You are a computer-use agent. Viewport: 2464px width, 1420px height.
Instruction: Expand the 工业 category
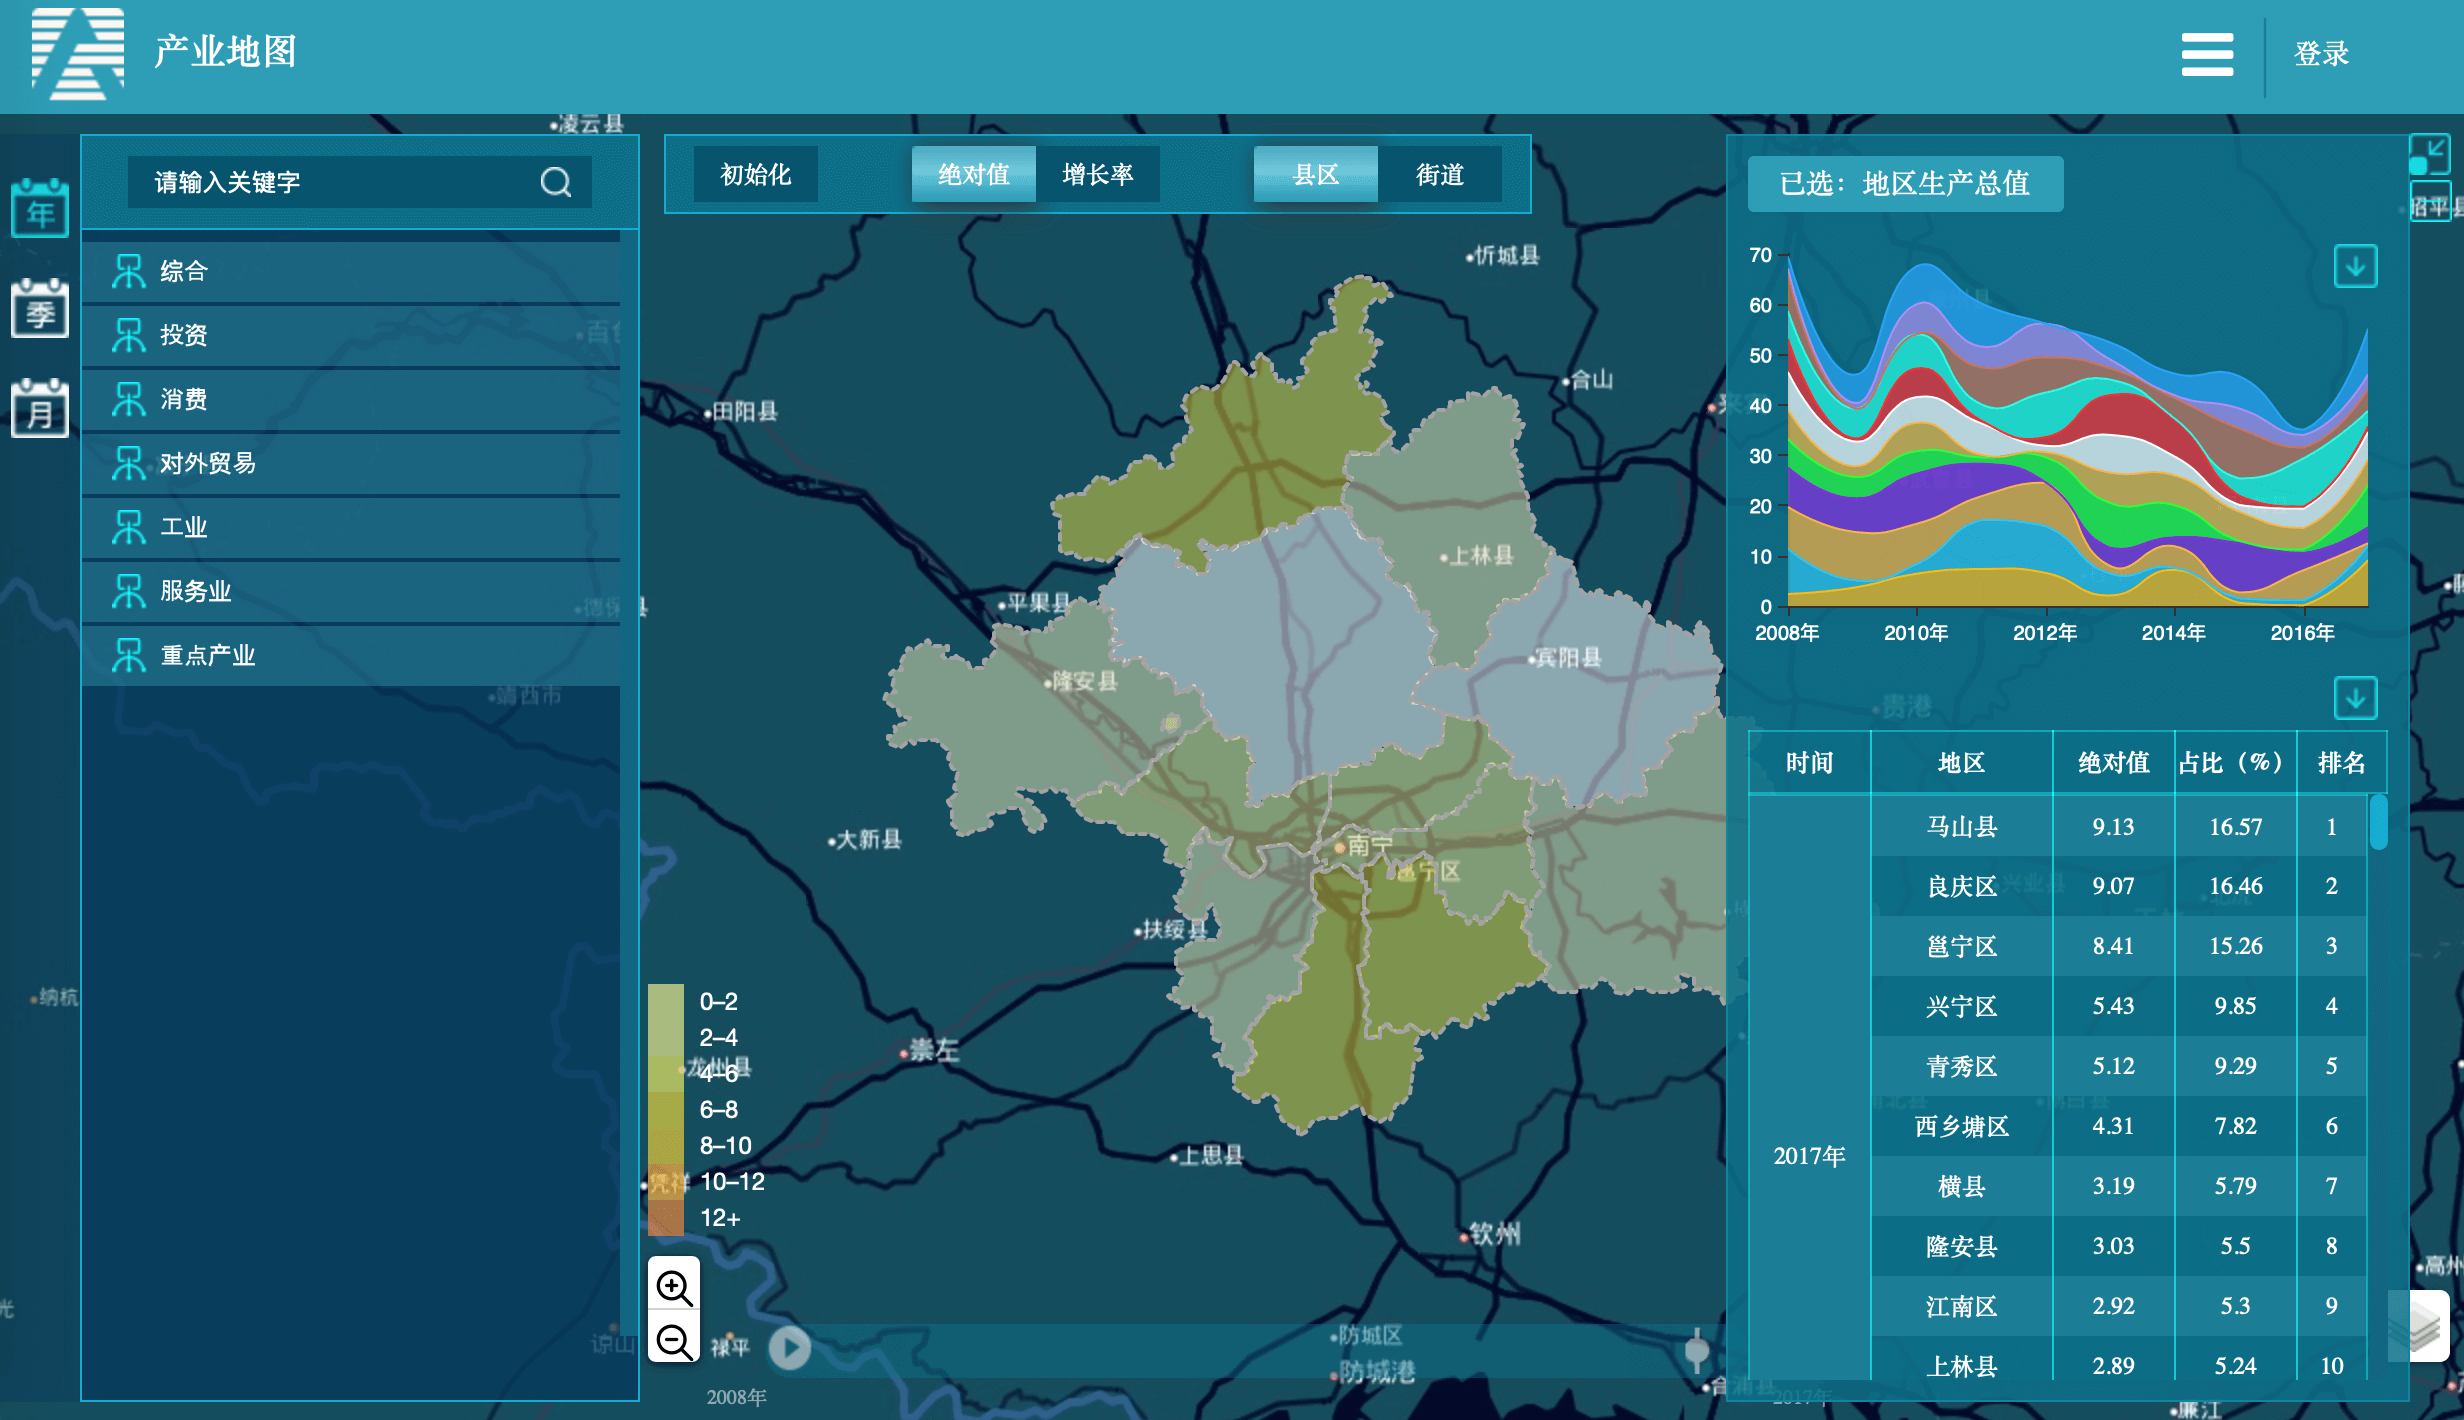tap(351, 527)
